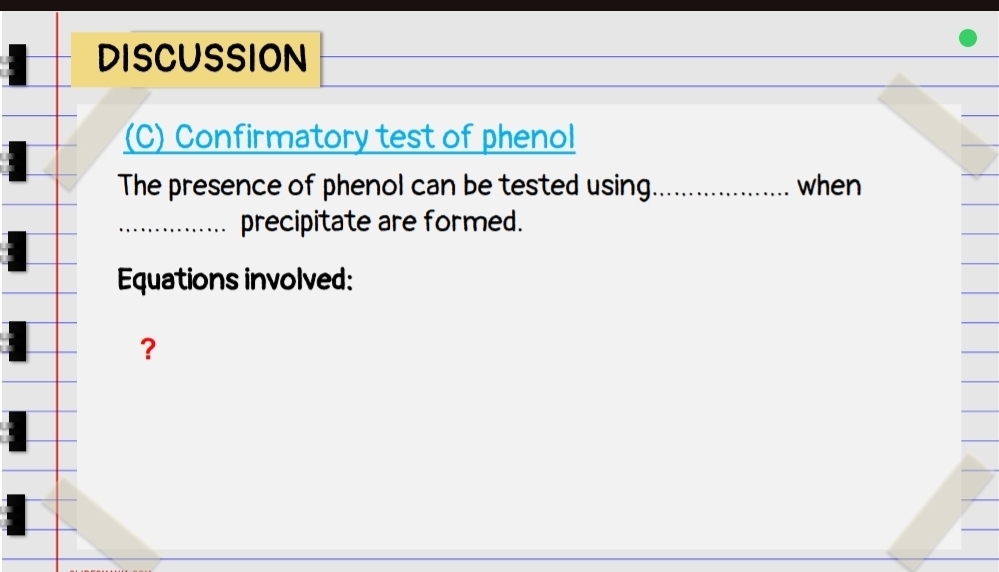The image size is (999, 572).
Task: Click the third binder ring from top
Action: 17,251
